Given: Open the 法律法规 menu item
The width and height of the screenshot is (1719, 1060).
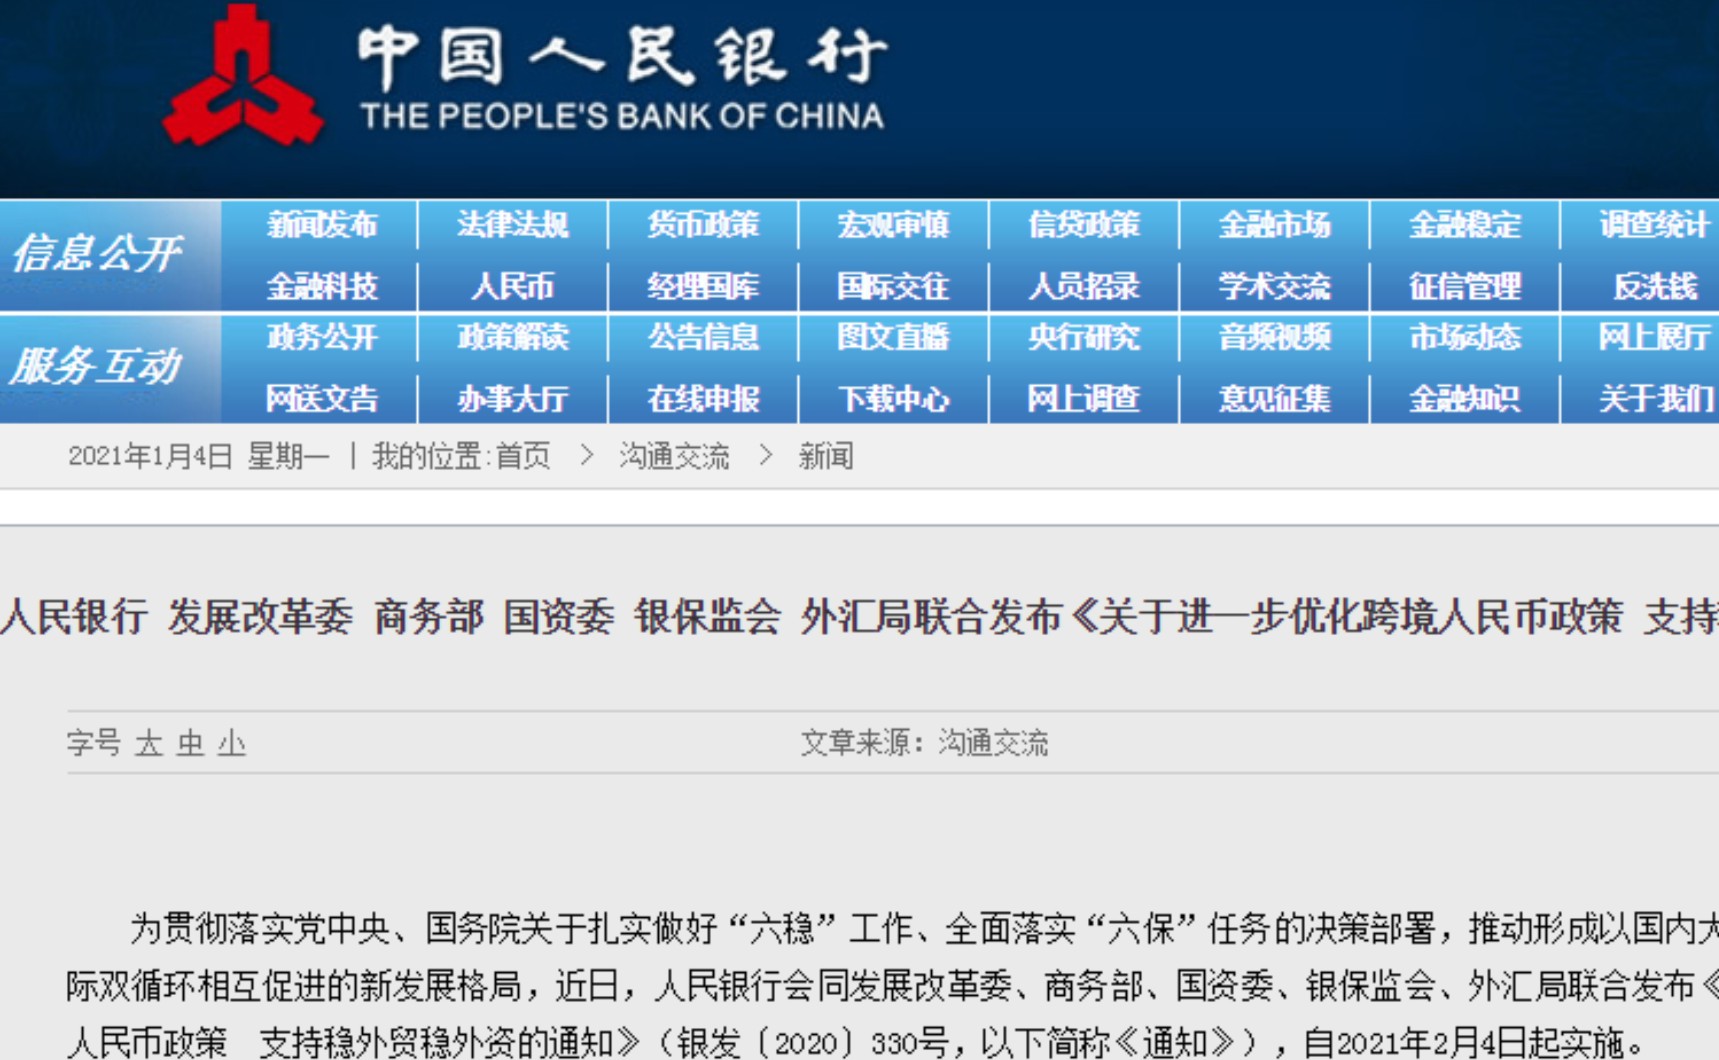Looking at the screenshot, I should pos(513,225).
